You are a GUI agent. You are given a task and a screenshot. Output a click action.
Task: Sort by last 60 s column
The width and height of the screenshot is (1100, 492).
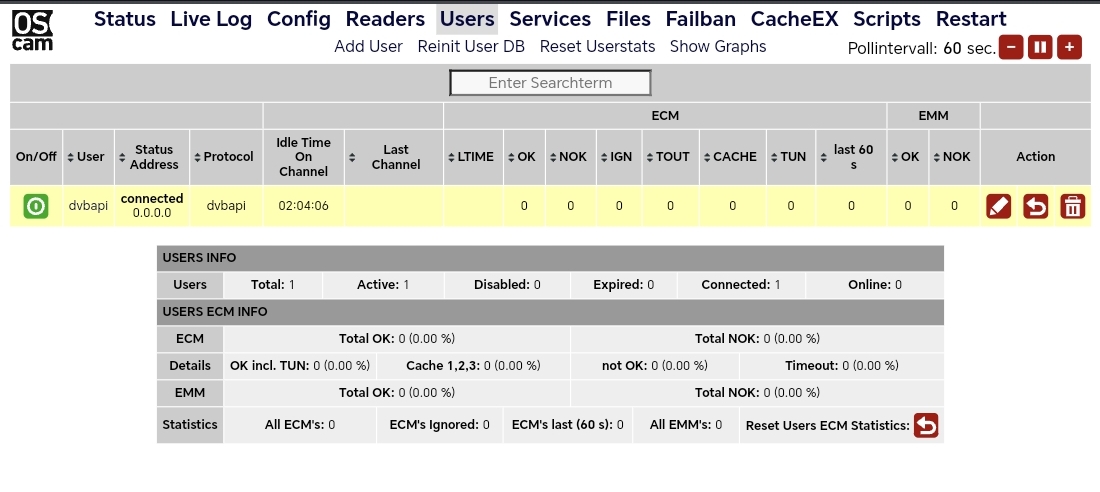point(851,157)
